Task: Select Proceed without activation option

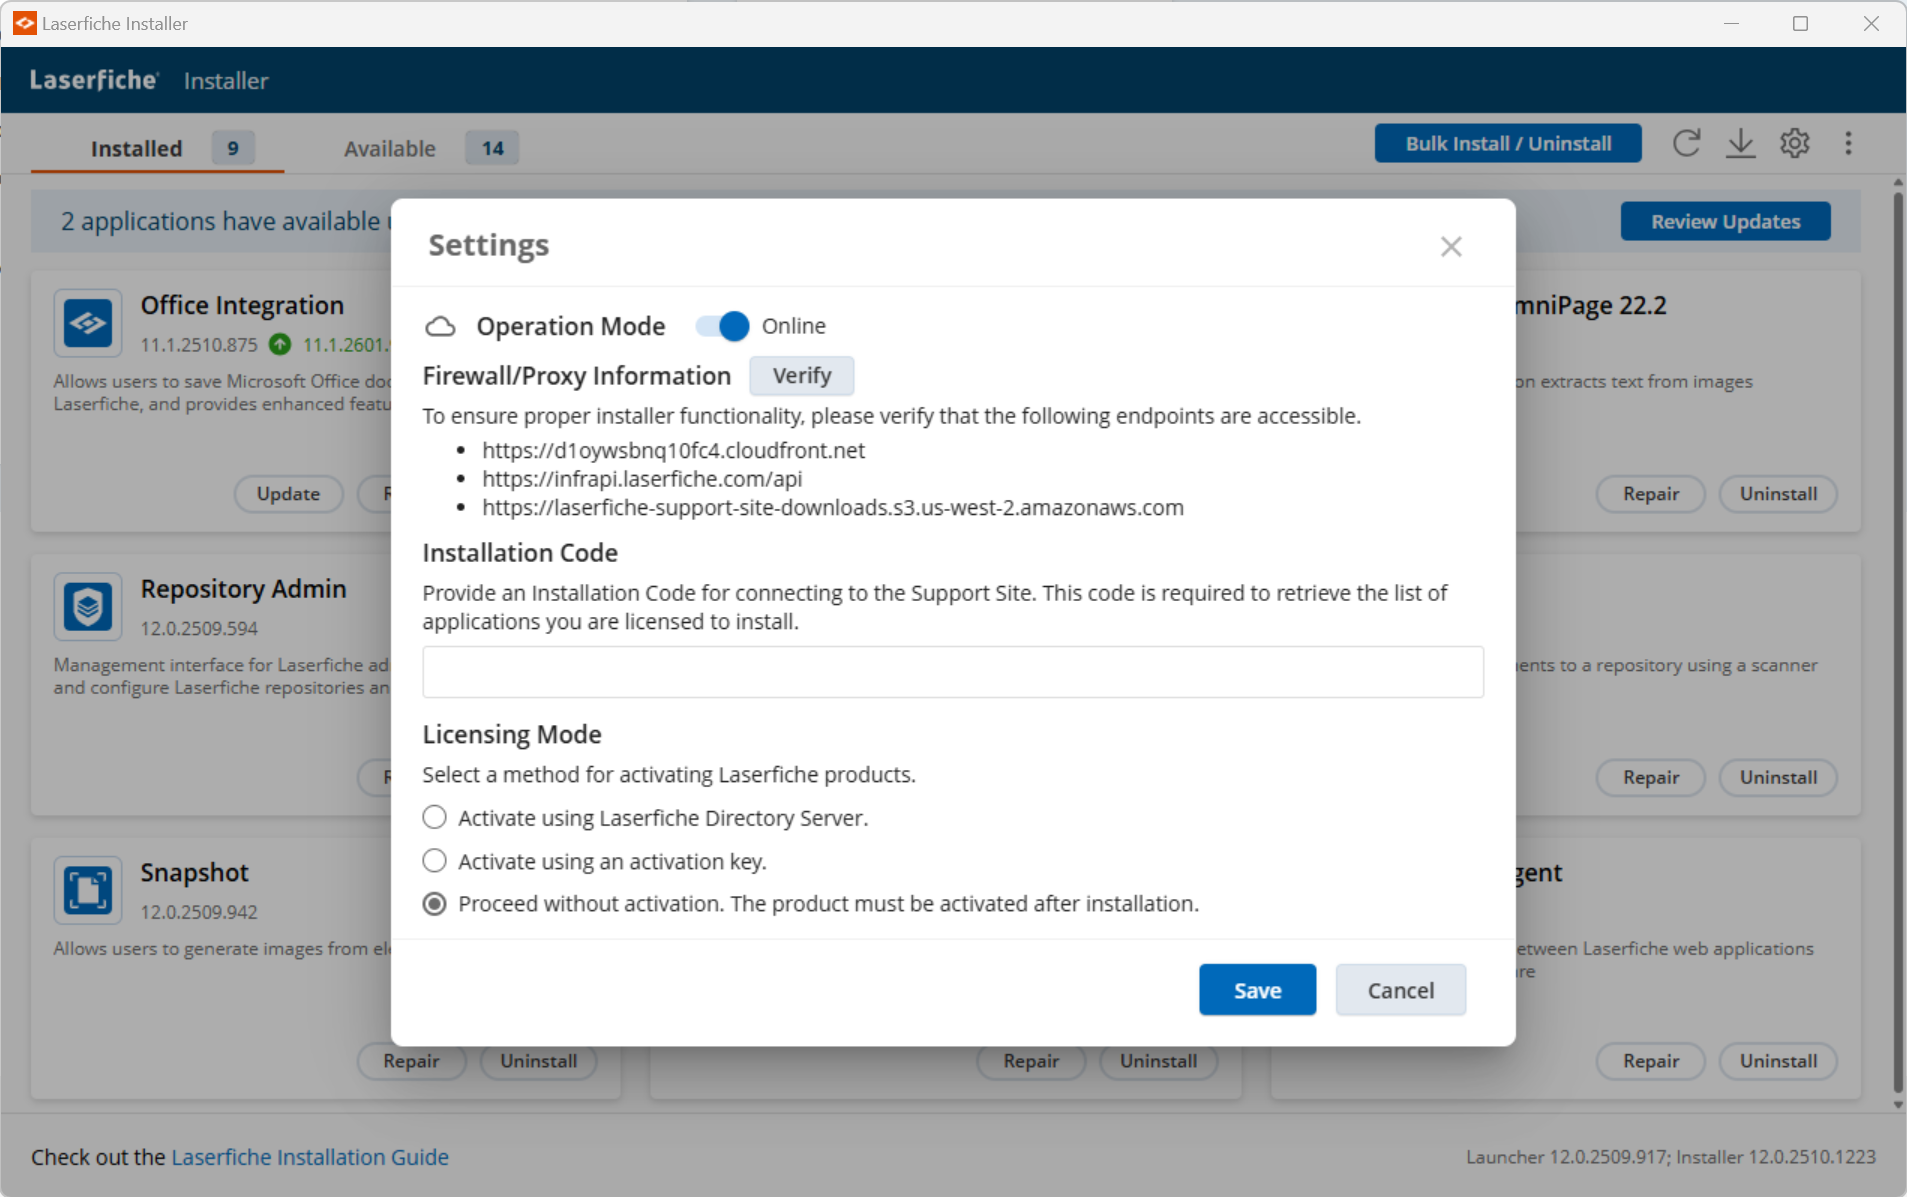Action: coord(434,904)
